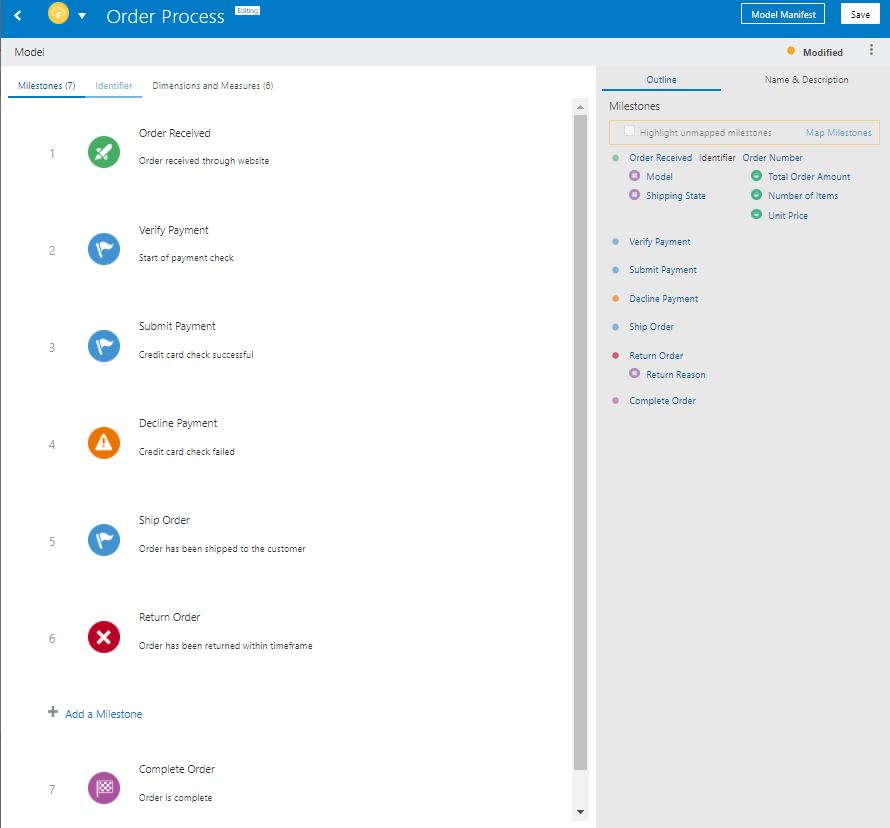Save the Order Process model
Image resolution: width=890 pixels, height=828 pixels.
tap(860, 14)
